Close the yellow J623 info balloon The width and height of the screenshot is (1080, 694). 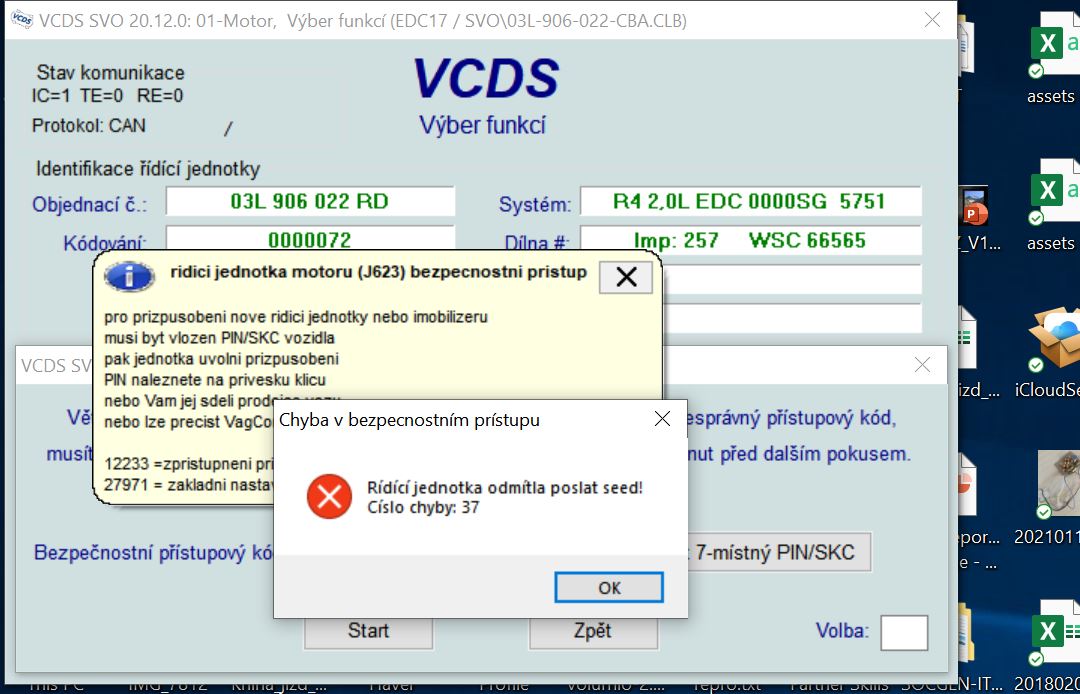(626, 277)
